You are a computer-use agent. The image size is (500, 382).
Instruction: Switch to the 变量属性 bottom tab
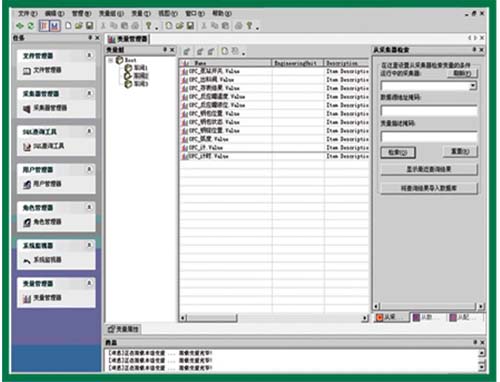coord(123,329)
